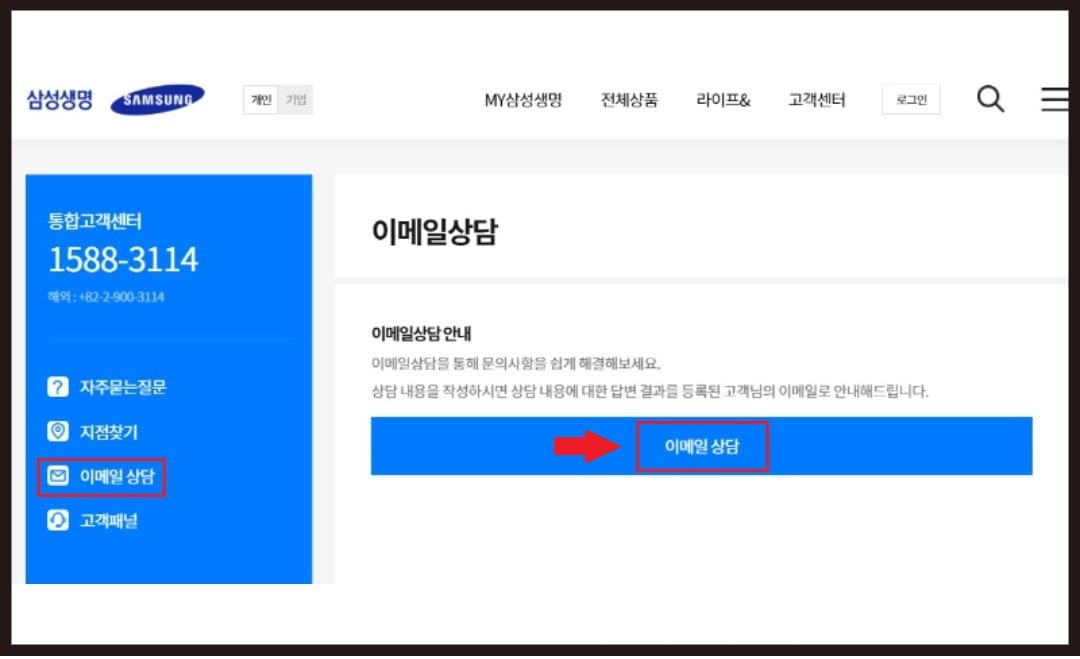Select the 개인 (personal) mode
Screen dimensions: 1080x659
259,99
